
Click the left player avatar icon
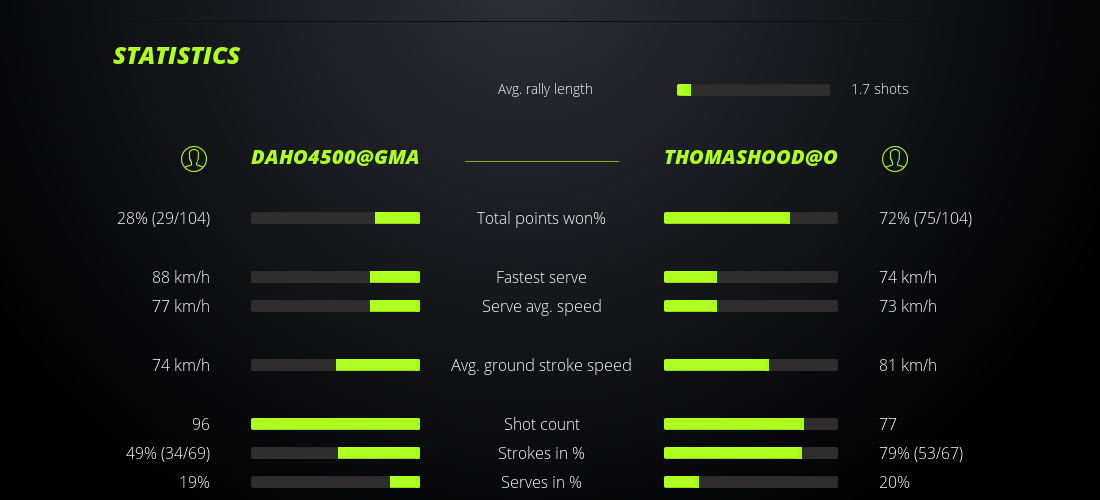point(194,158)
